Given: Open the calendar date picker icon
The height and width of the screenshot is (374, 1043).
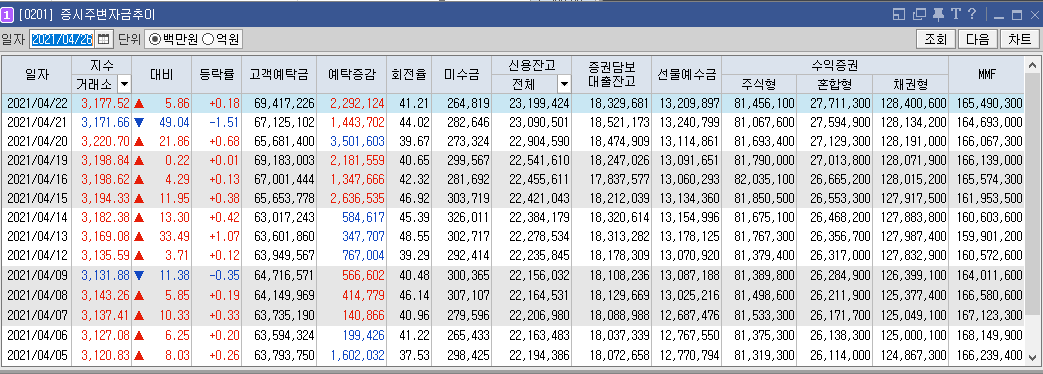Looking at the screenshot, I should click(x=103, y=39).
